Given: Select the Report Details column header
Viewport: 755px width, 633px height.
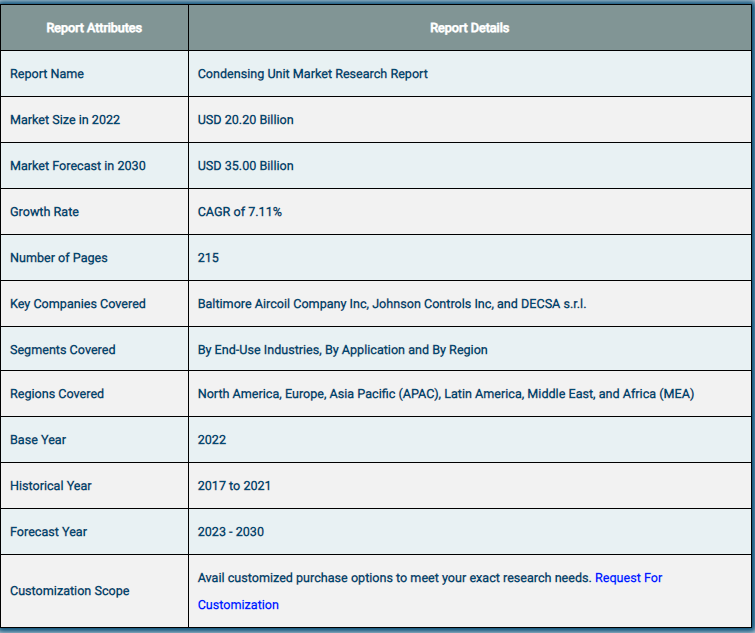Looking at the screenshot, I should coord(469,28).
